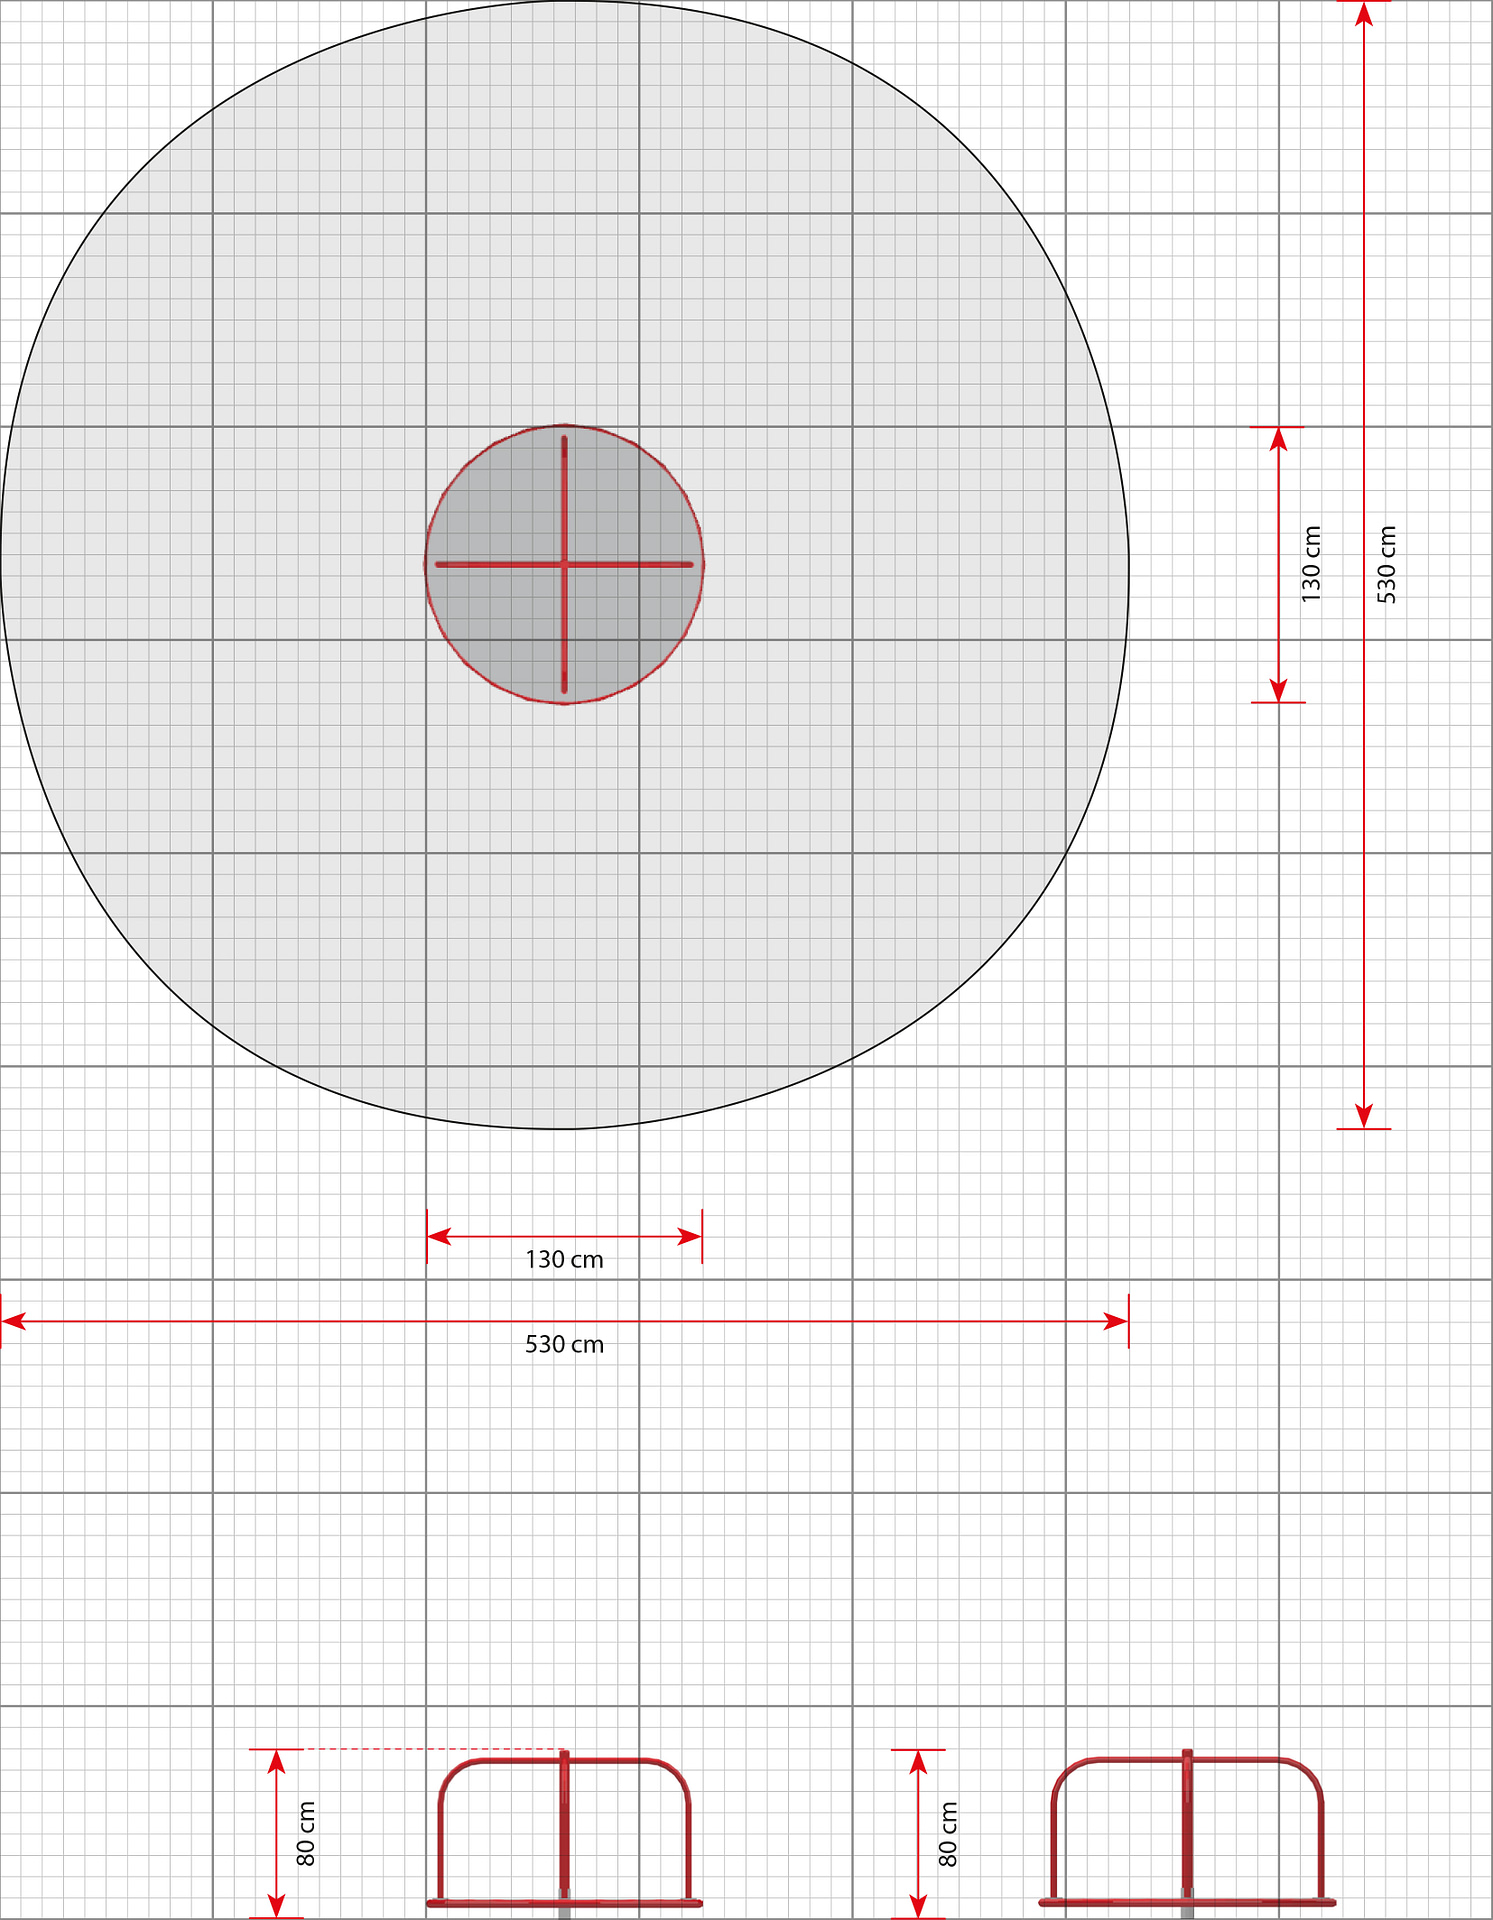The width and height of the screenshot is (1493, 1920).
Task: Click left arrowhead of 530 cm horizontal line
Action: point(13,1321)
